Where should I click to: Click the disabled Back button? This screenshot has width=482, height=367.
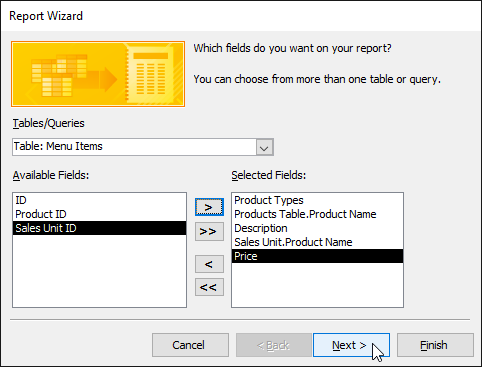274,345
